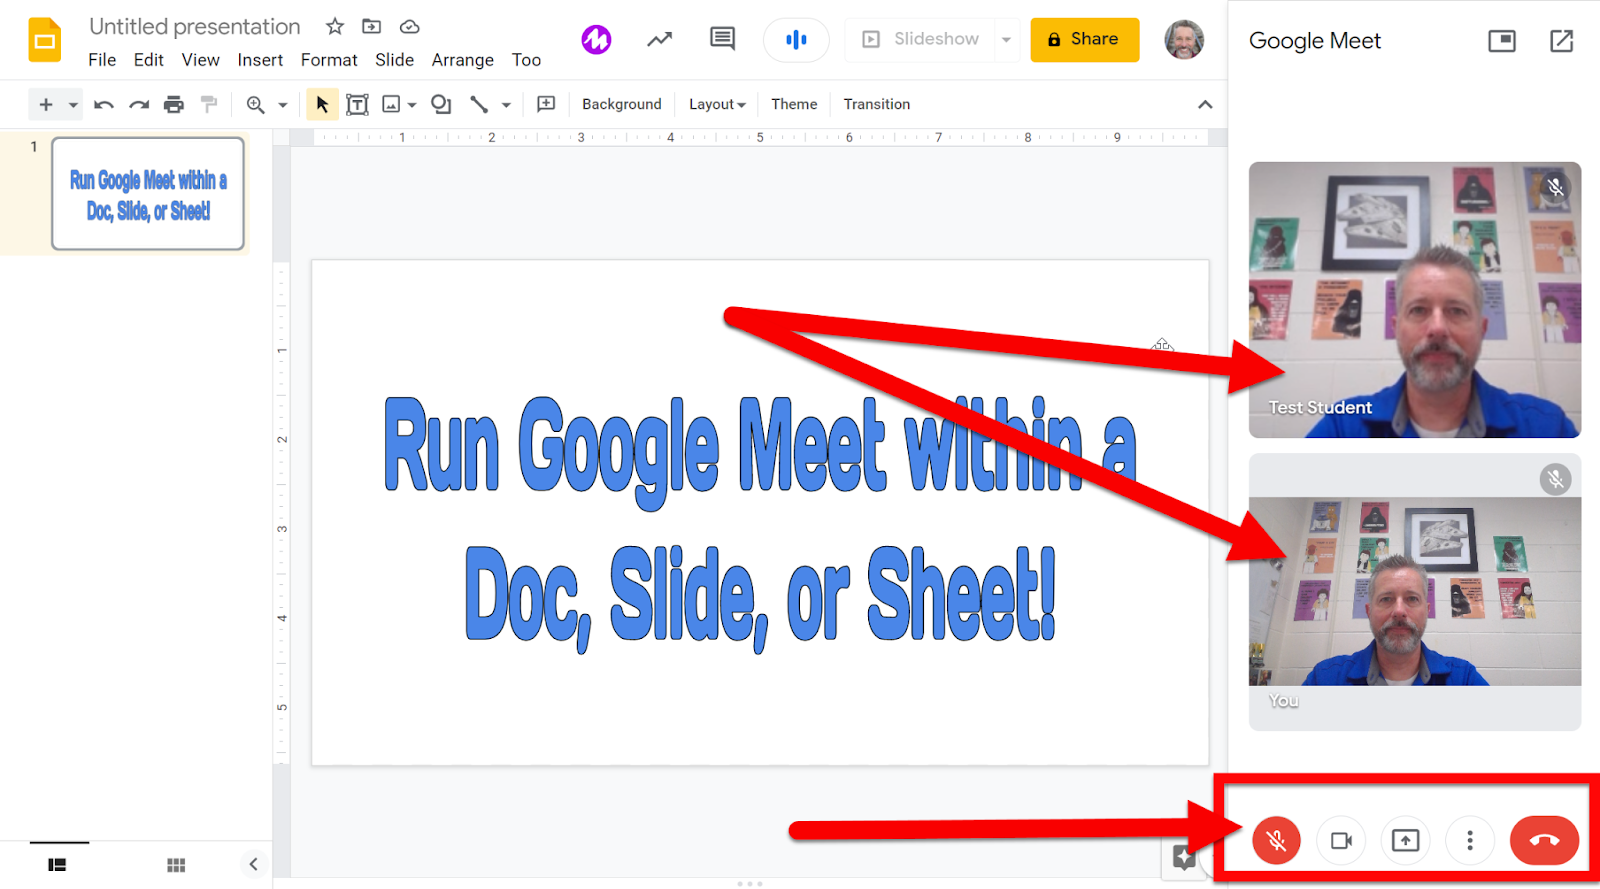Open the File menu
1600x889 pixels.
102,60
